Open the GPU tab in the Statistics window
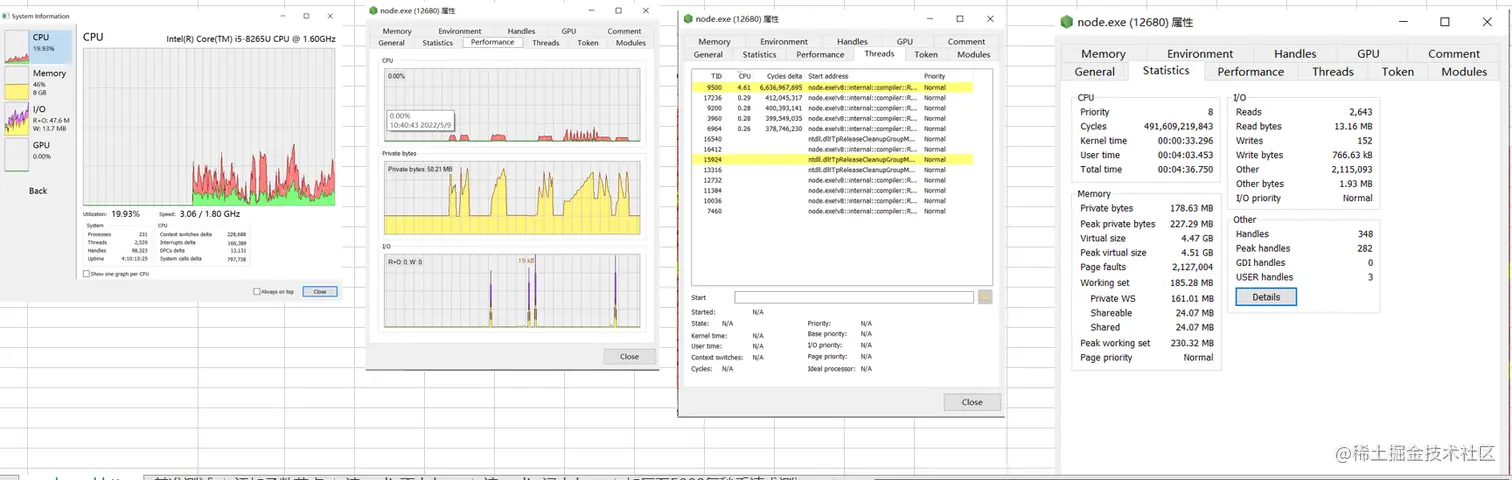 (1368, 54)
